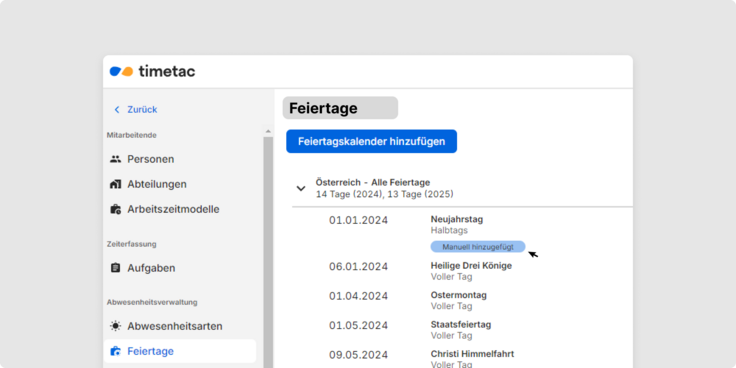Click the back arrow next to Zurück
Image resolution: width=736 pixels, height=368 pixels.
pyautogui.click(x=117, y=109)
